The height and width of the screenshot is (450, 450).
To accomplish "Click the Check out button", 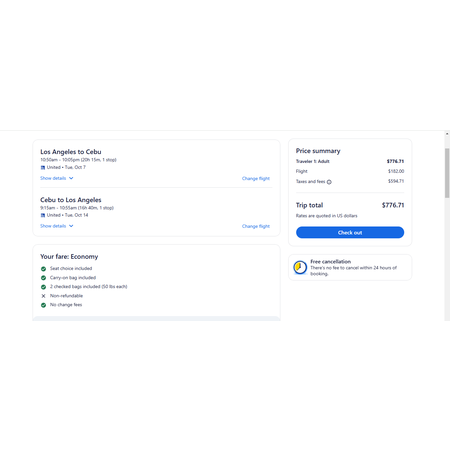I will click(350, 232).
